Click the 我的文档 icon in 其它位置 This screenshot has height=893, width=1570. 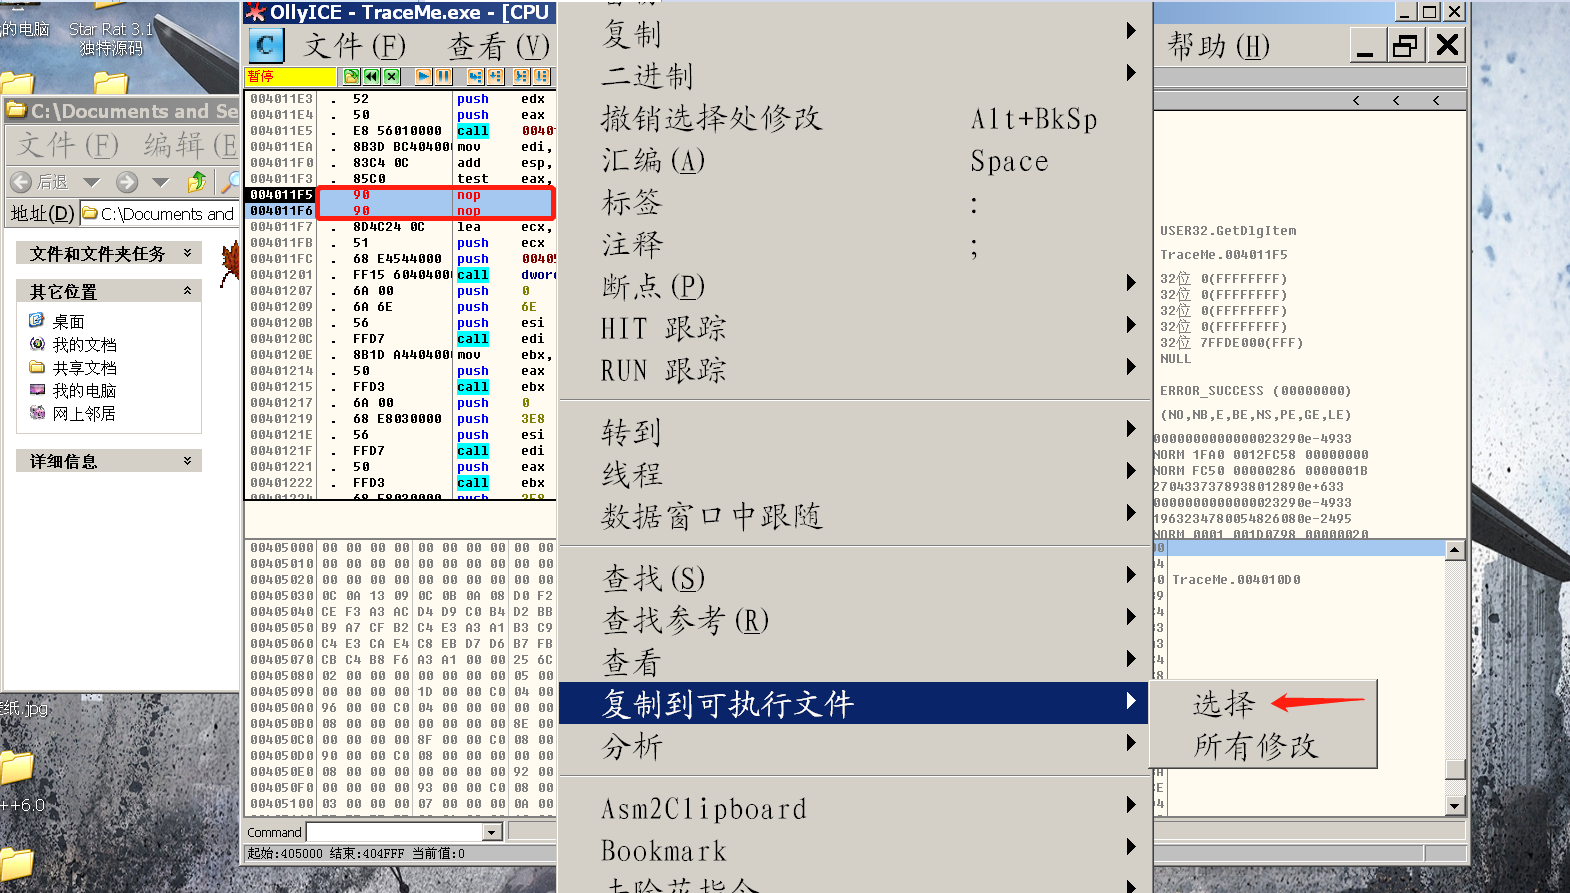[37, 343]
